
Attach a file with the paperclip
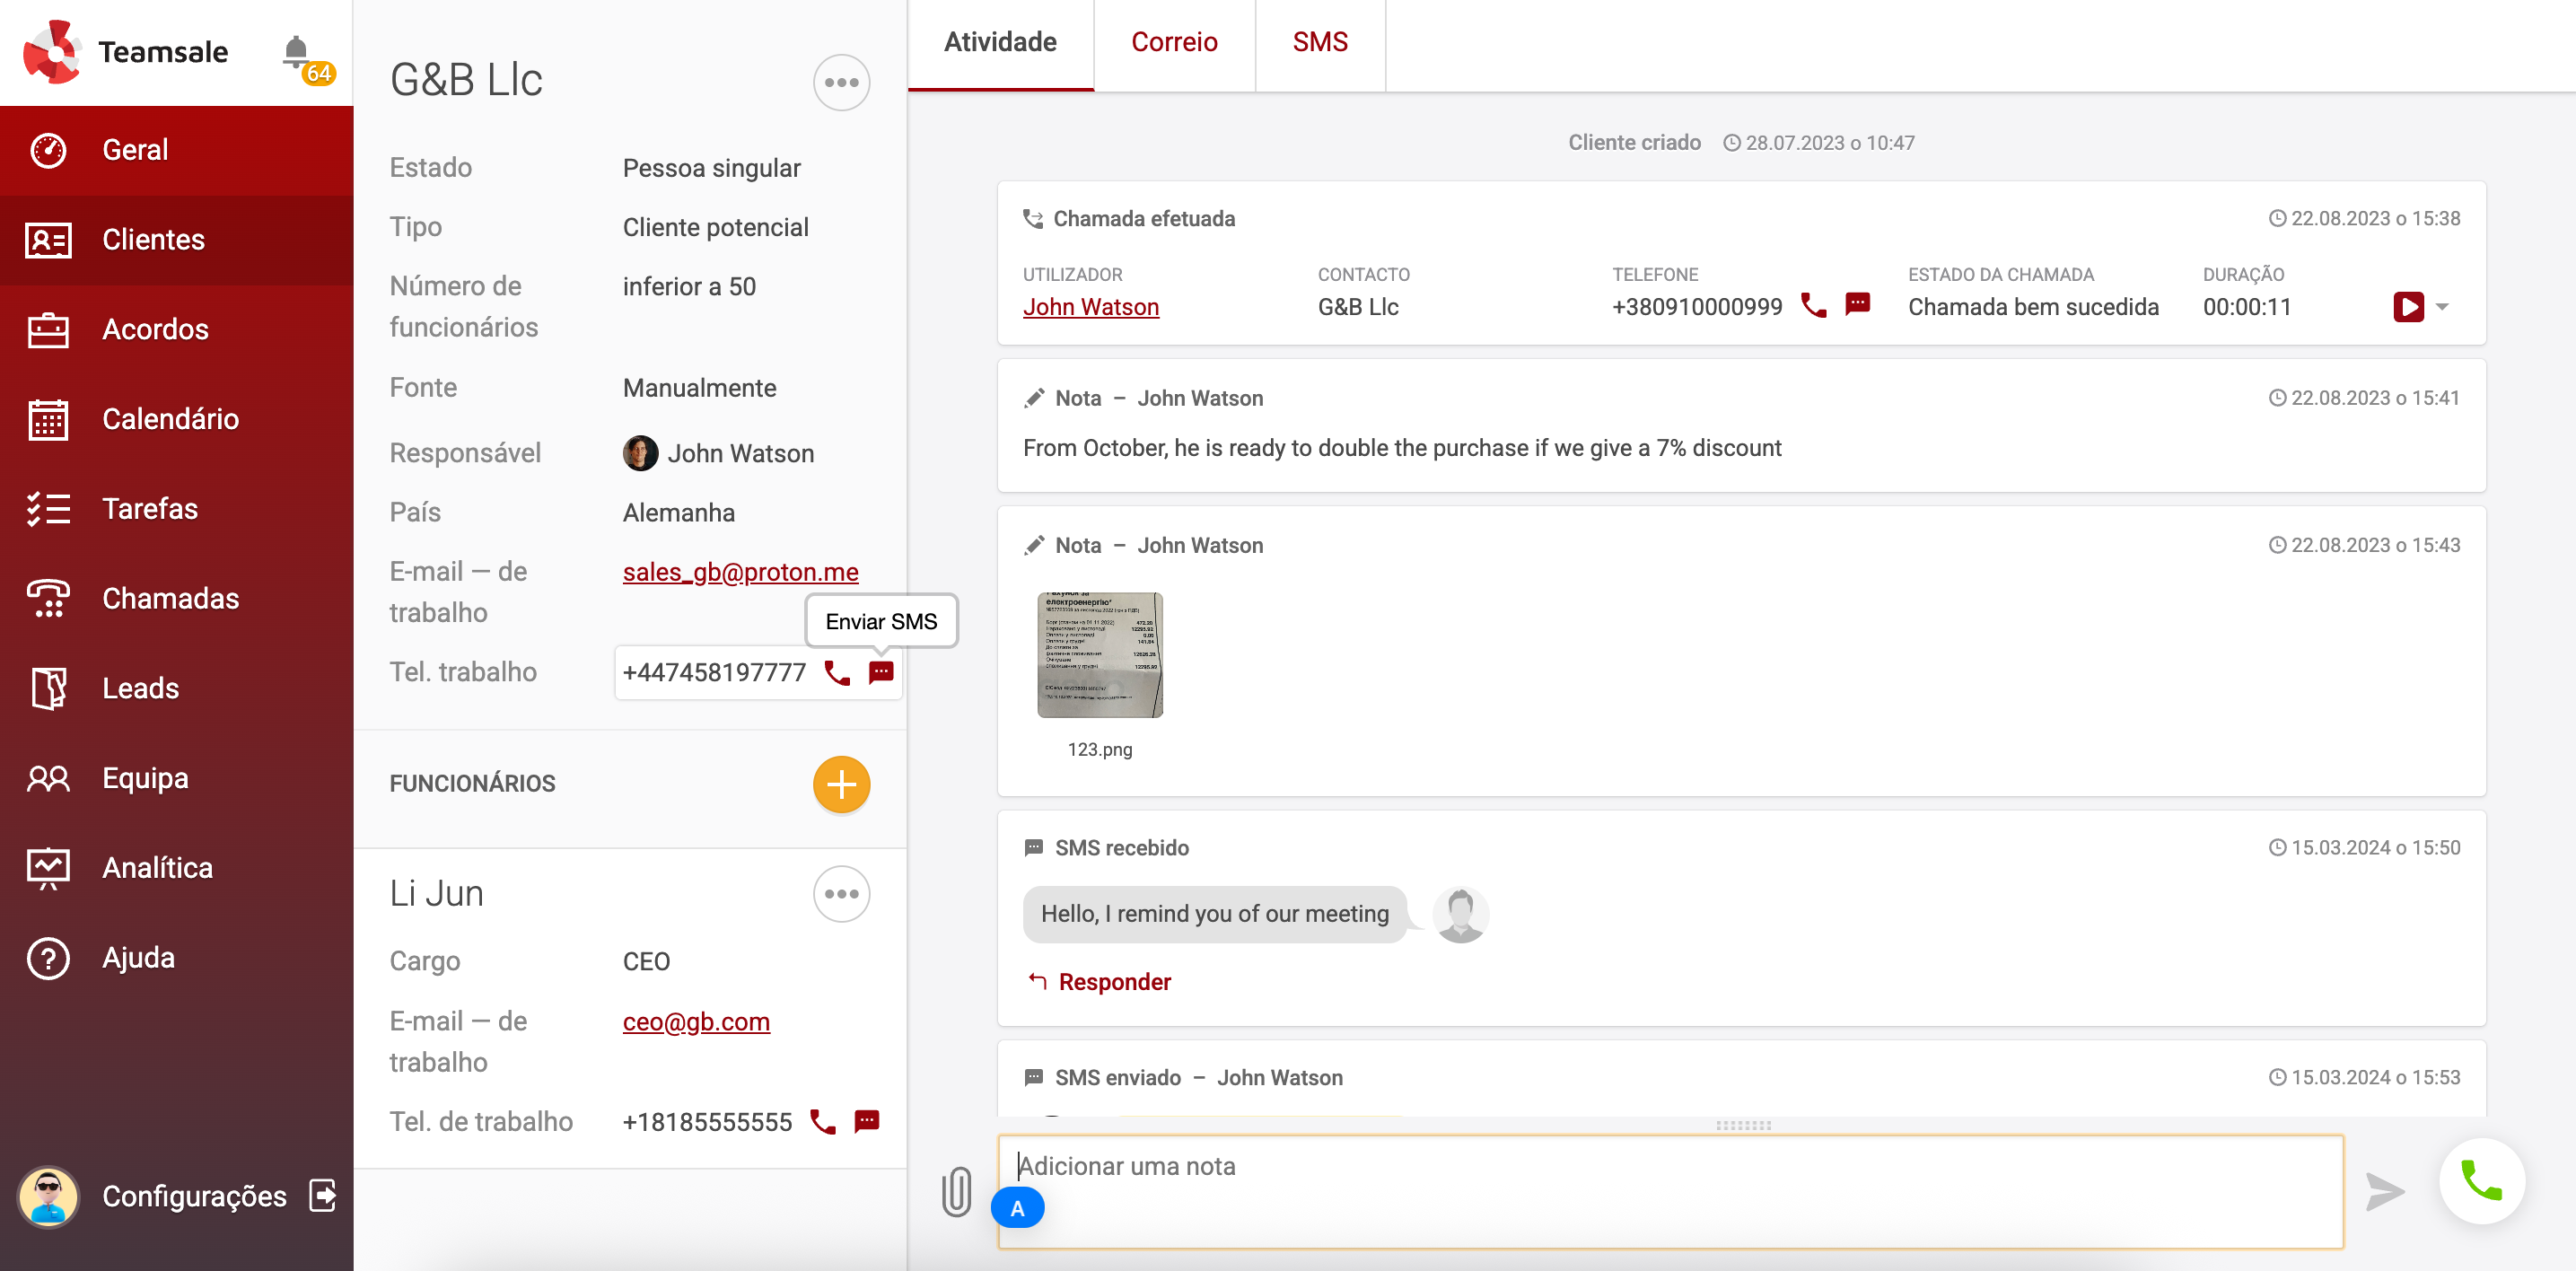[x=957, y=1190]
